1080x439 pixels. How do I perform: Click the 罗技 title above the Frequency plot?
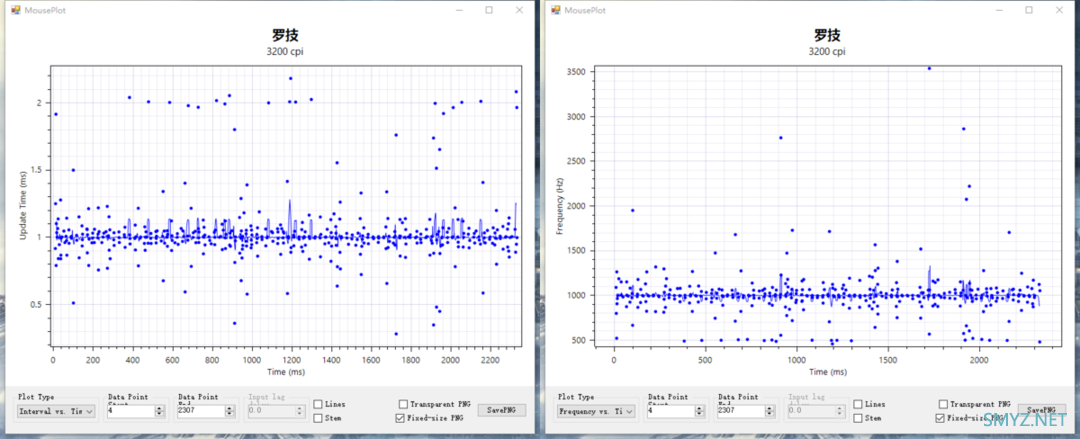click(x=828, y=34)
